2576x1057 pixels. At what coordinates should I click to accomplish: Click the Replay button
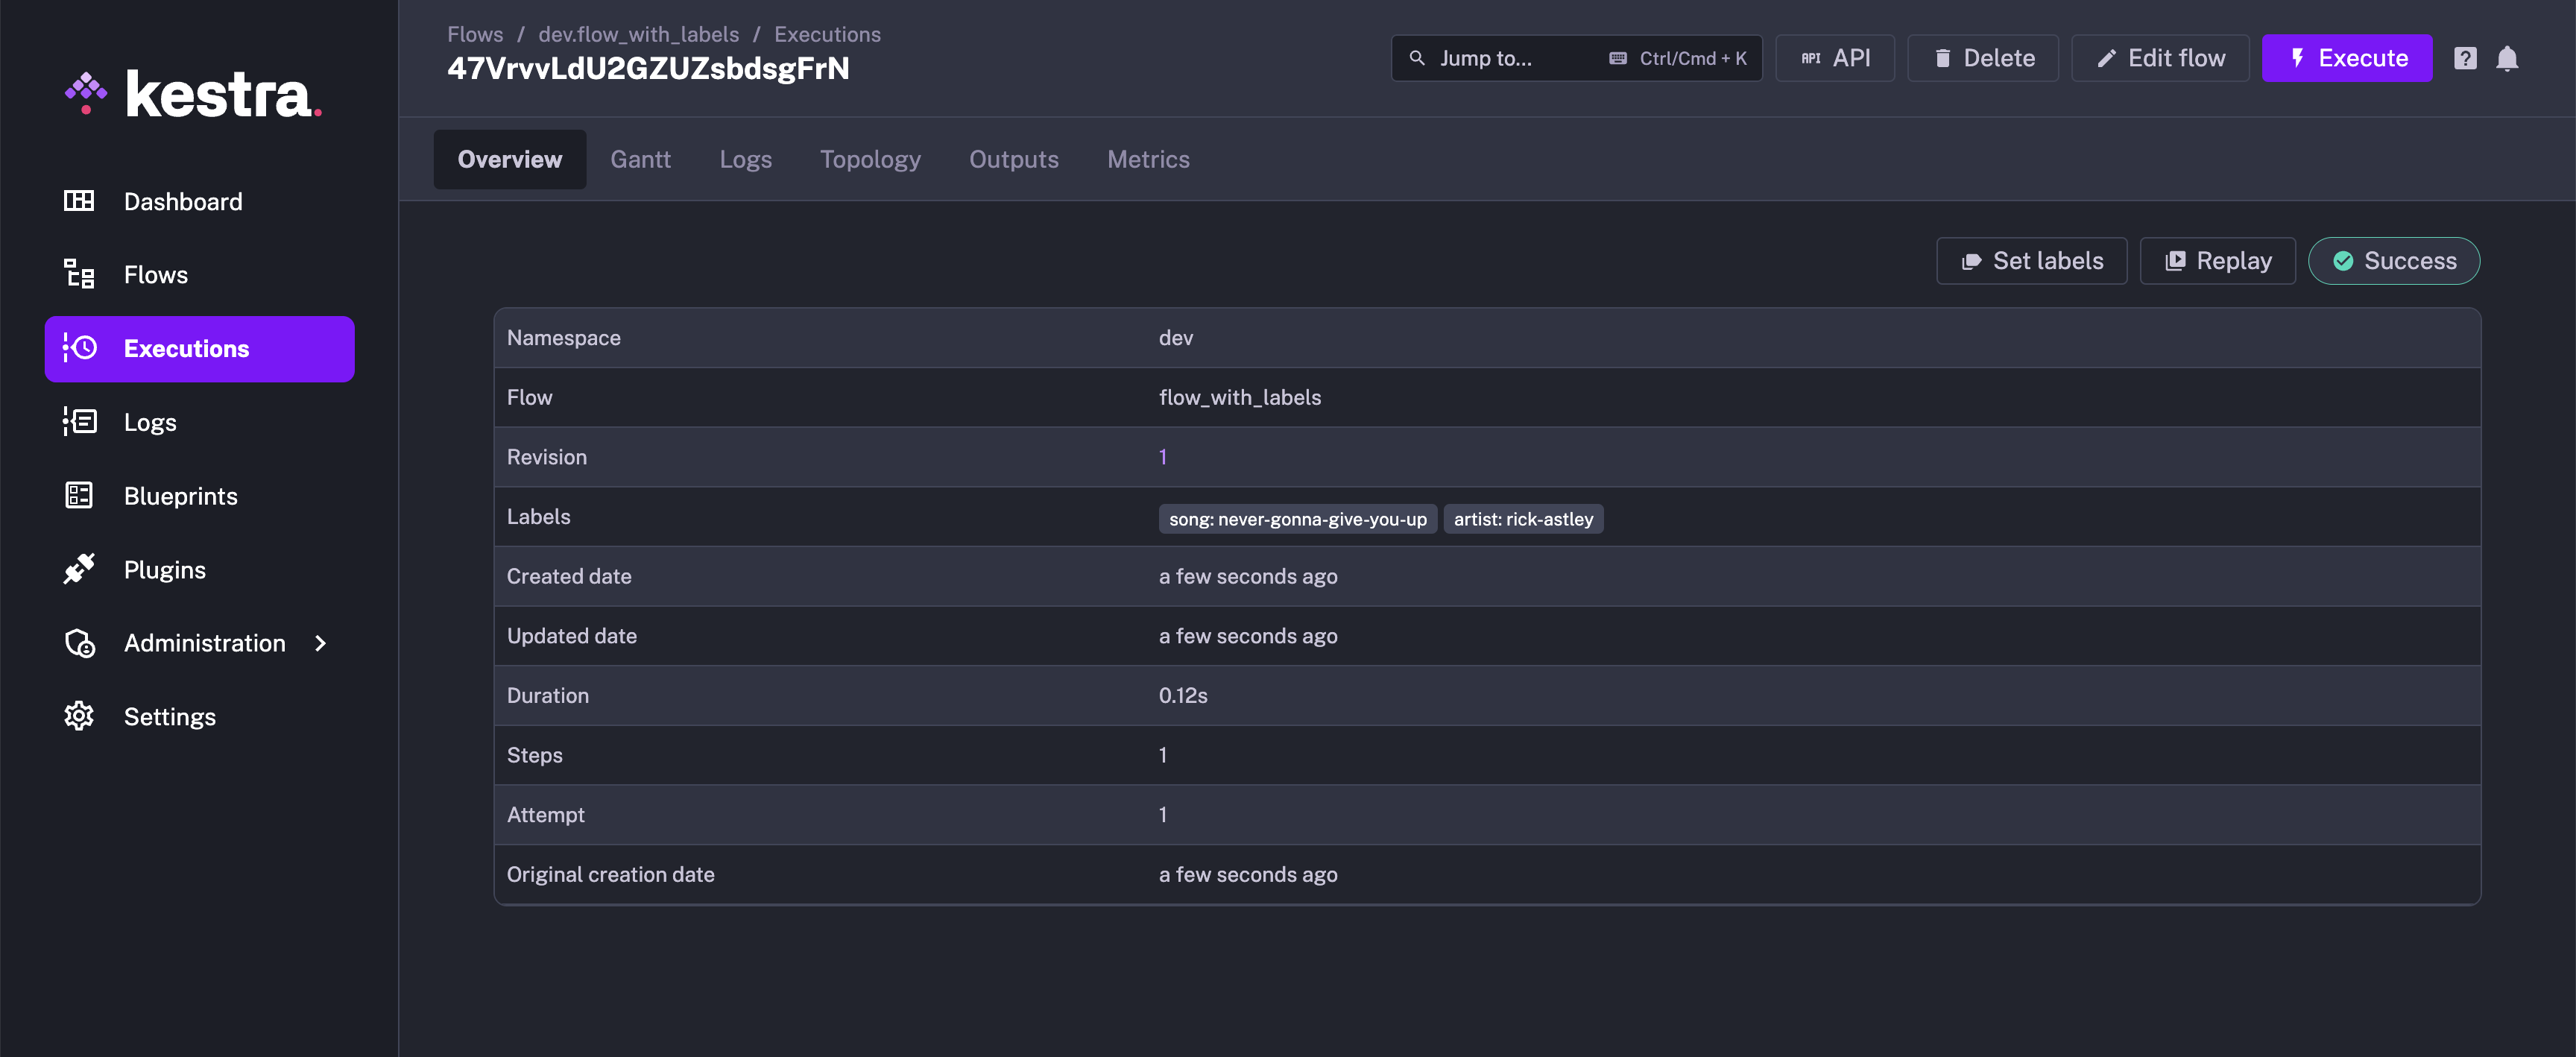pyautogui.click(x=2217, y=261)
